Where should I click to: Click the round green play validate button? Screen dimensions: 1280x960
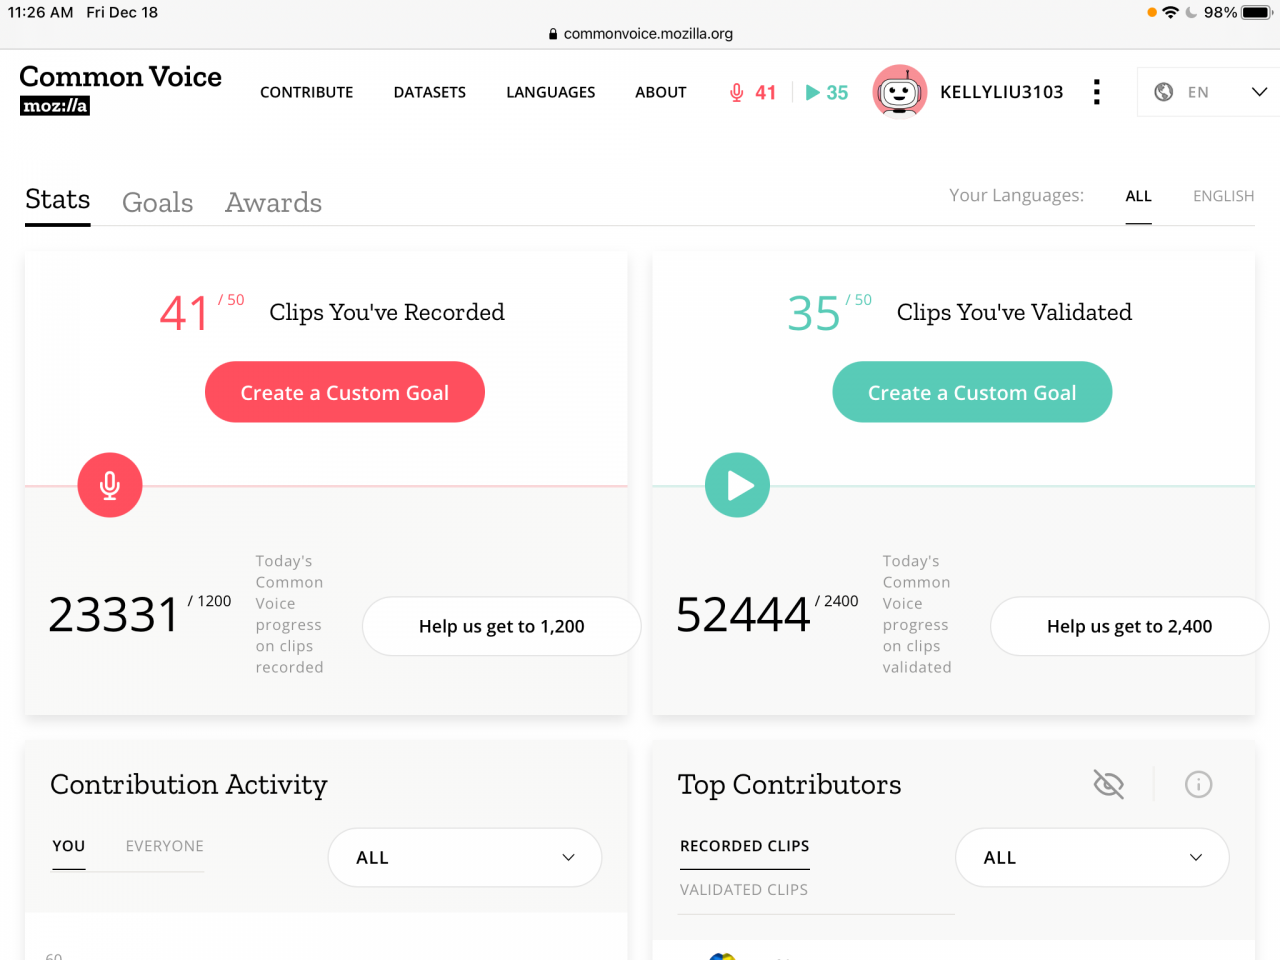[x=737, y=485]
